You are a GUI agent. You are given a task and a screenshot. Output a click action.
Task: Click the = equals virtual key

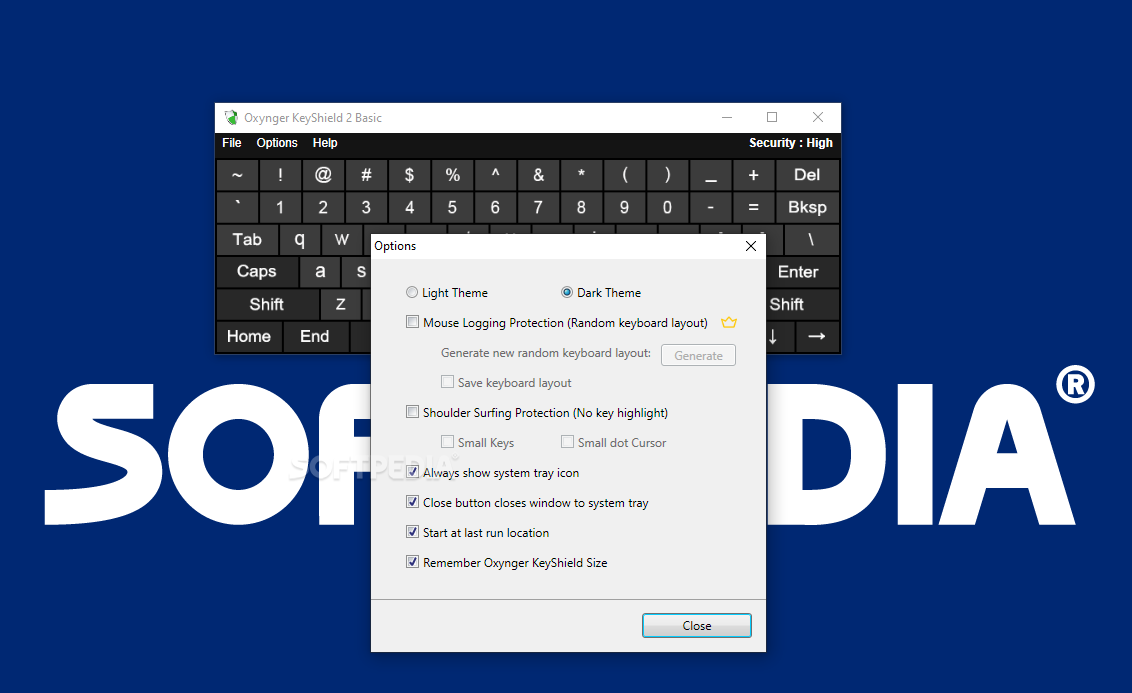[x=754, y=207]
